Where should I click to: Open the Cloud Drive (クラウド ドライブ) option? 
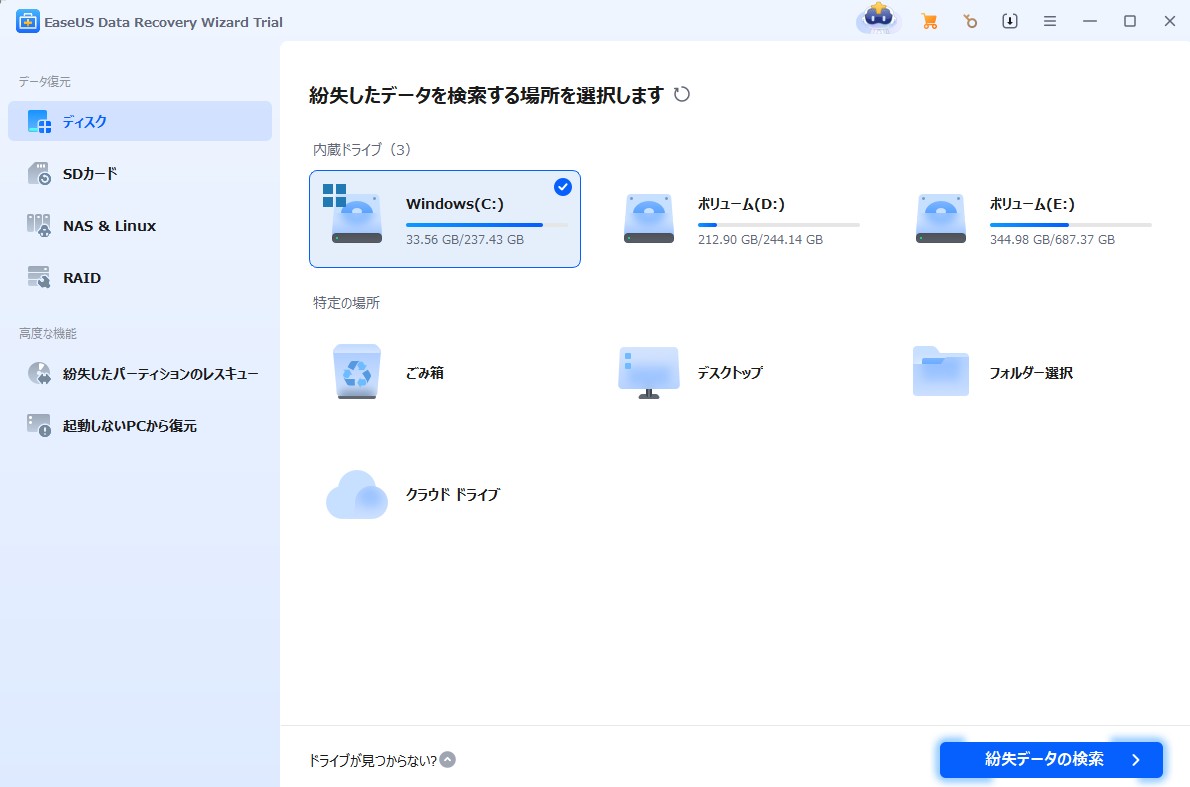point(356,494)
